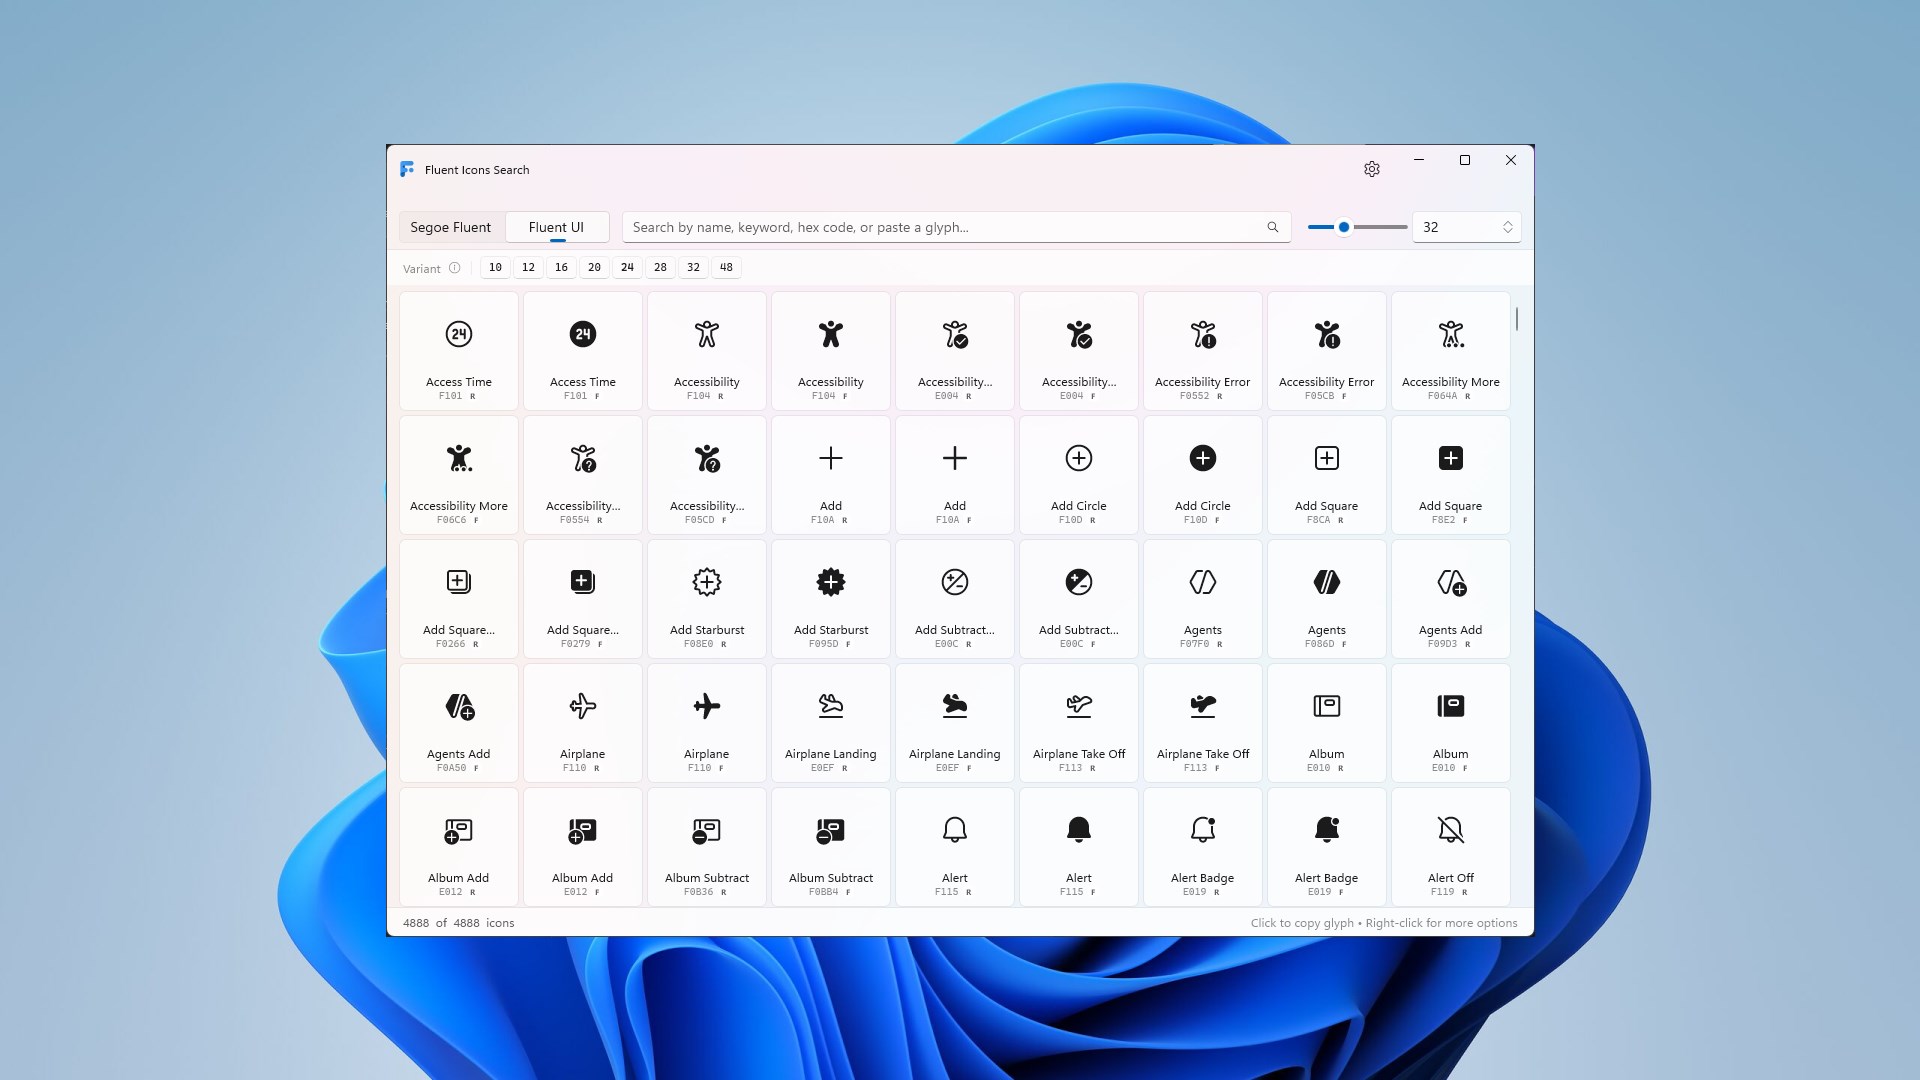This screenshot has height=1080, width=1920.
Task: Enable the size 32 variant filter
Action: pyautogui.click(x=693, y=267)
